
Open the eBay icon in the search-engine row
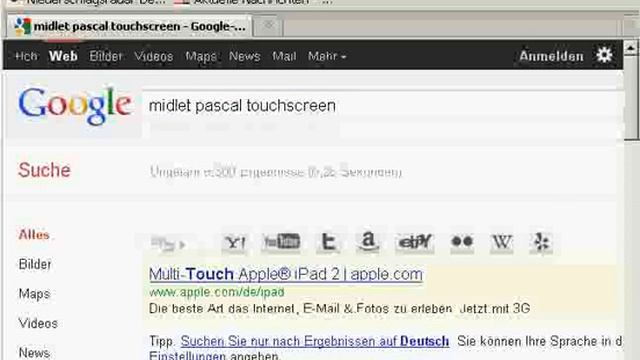click(415, 242)
